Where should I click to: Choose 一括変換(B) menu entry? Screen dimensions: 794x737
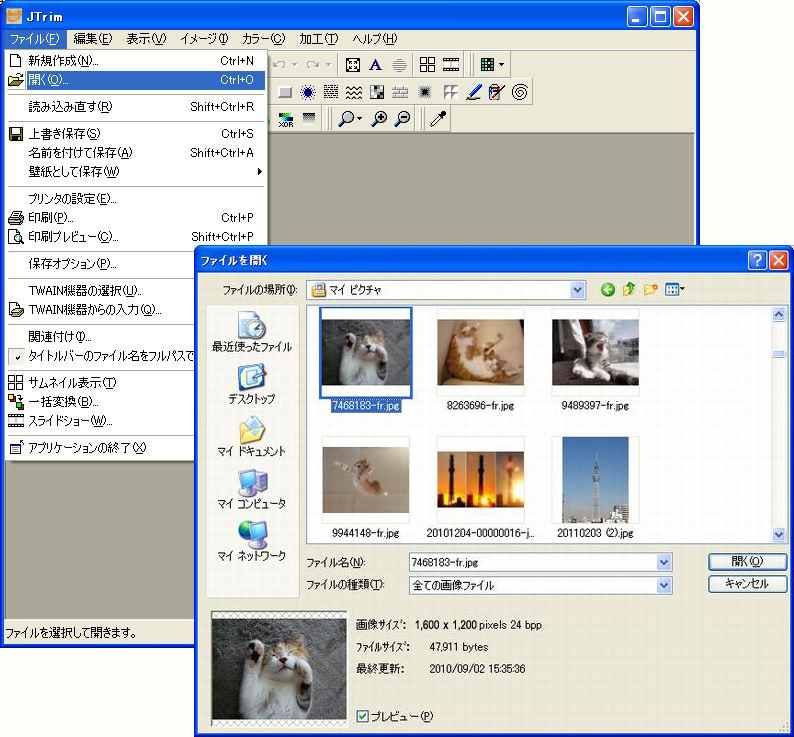coord(101,402)
